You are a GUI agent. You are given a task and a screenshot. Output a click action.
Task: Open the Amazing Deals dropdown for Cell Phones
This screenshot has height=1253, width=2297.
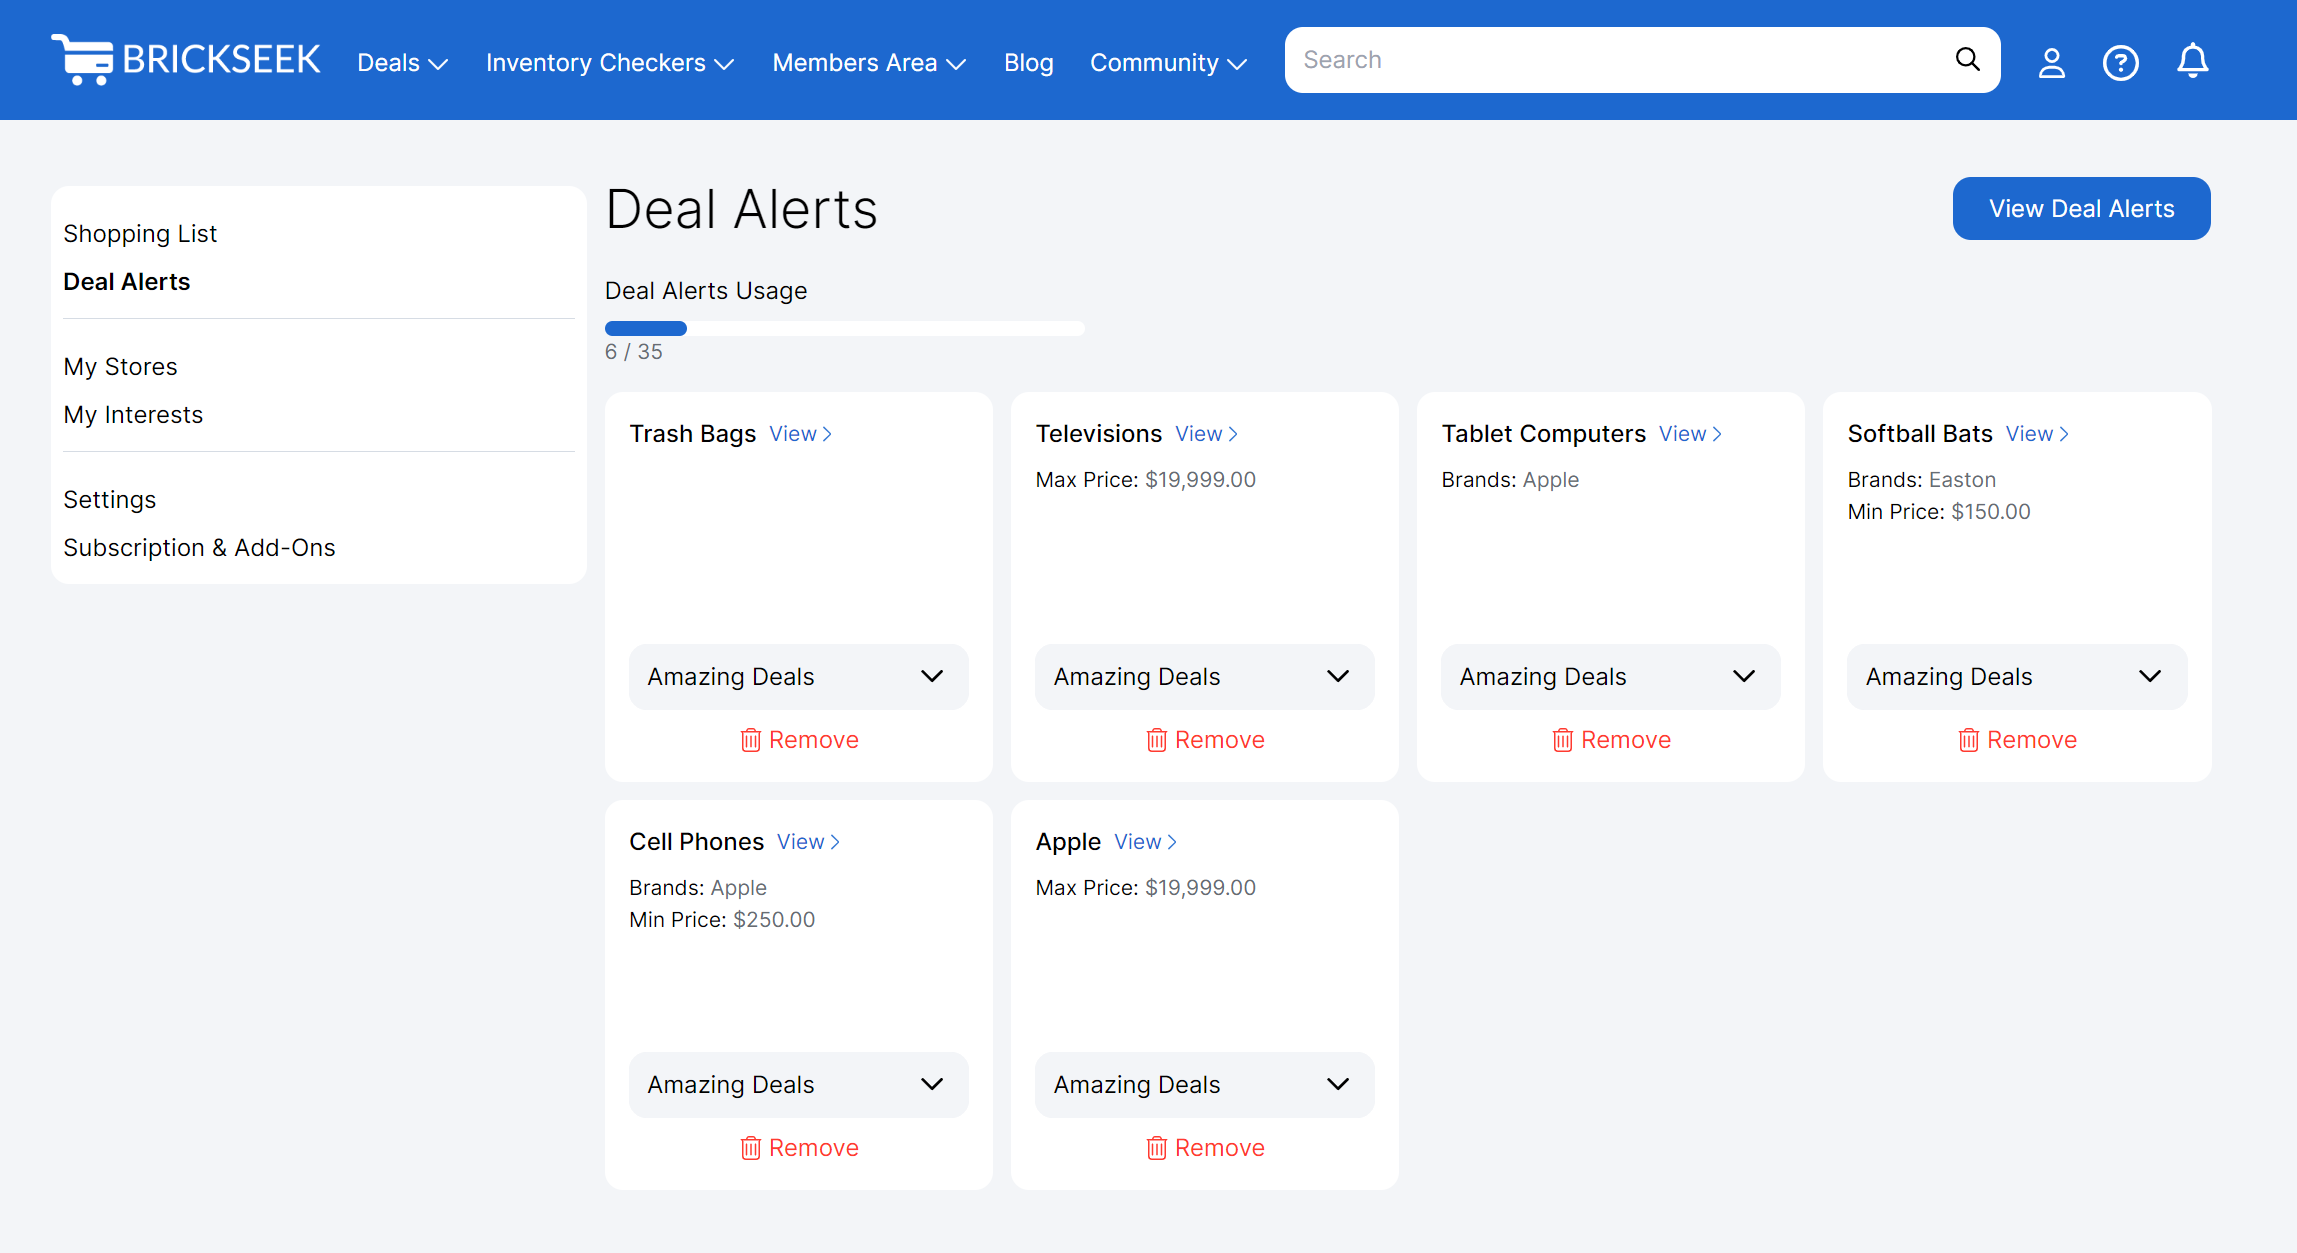797,1085
